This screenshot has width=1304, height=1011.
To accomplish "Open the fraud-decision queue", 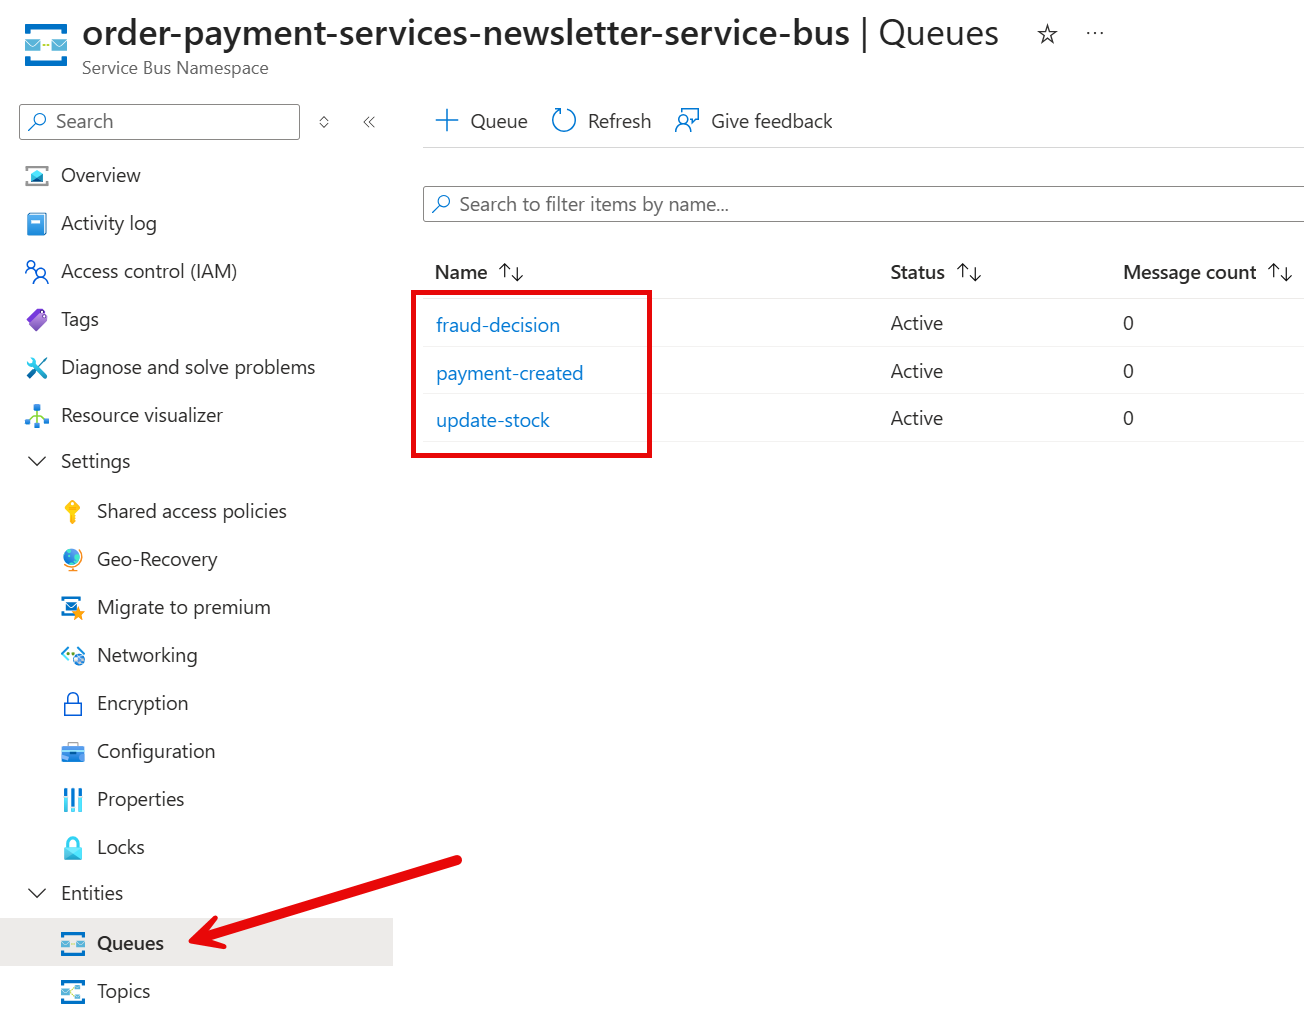I will (498, 325).
